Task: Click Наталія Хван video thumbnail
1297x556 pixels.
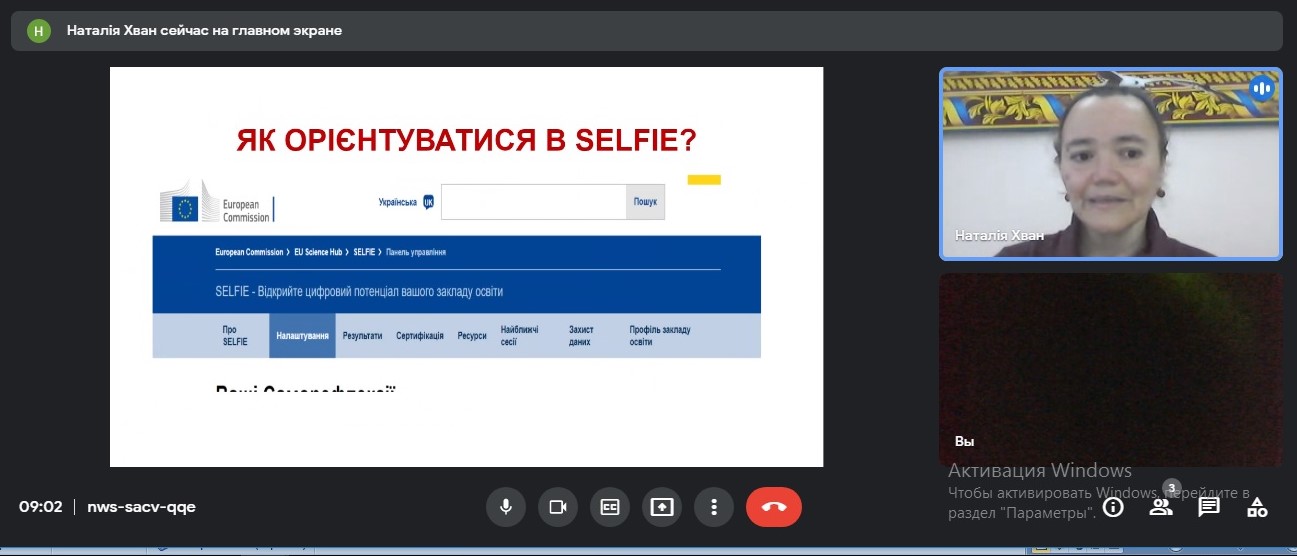Action: click(1110, 163)
